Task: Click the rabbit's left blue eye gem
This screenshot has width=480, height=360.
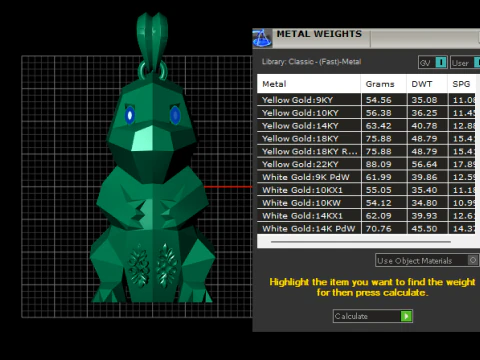Action: pos(130,115)
